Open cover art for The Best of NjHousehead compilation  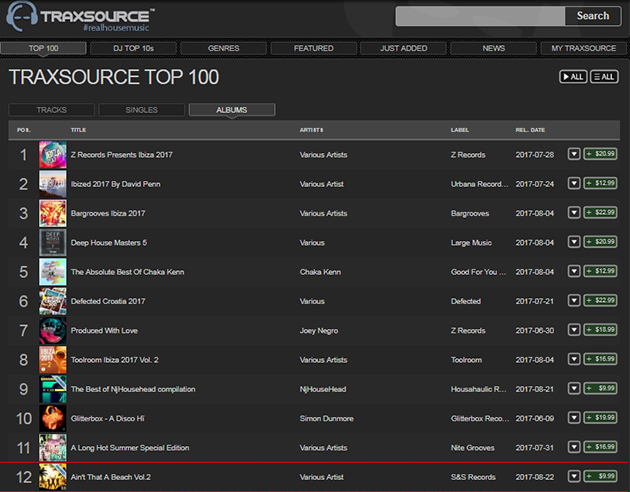click(53, 389)
